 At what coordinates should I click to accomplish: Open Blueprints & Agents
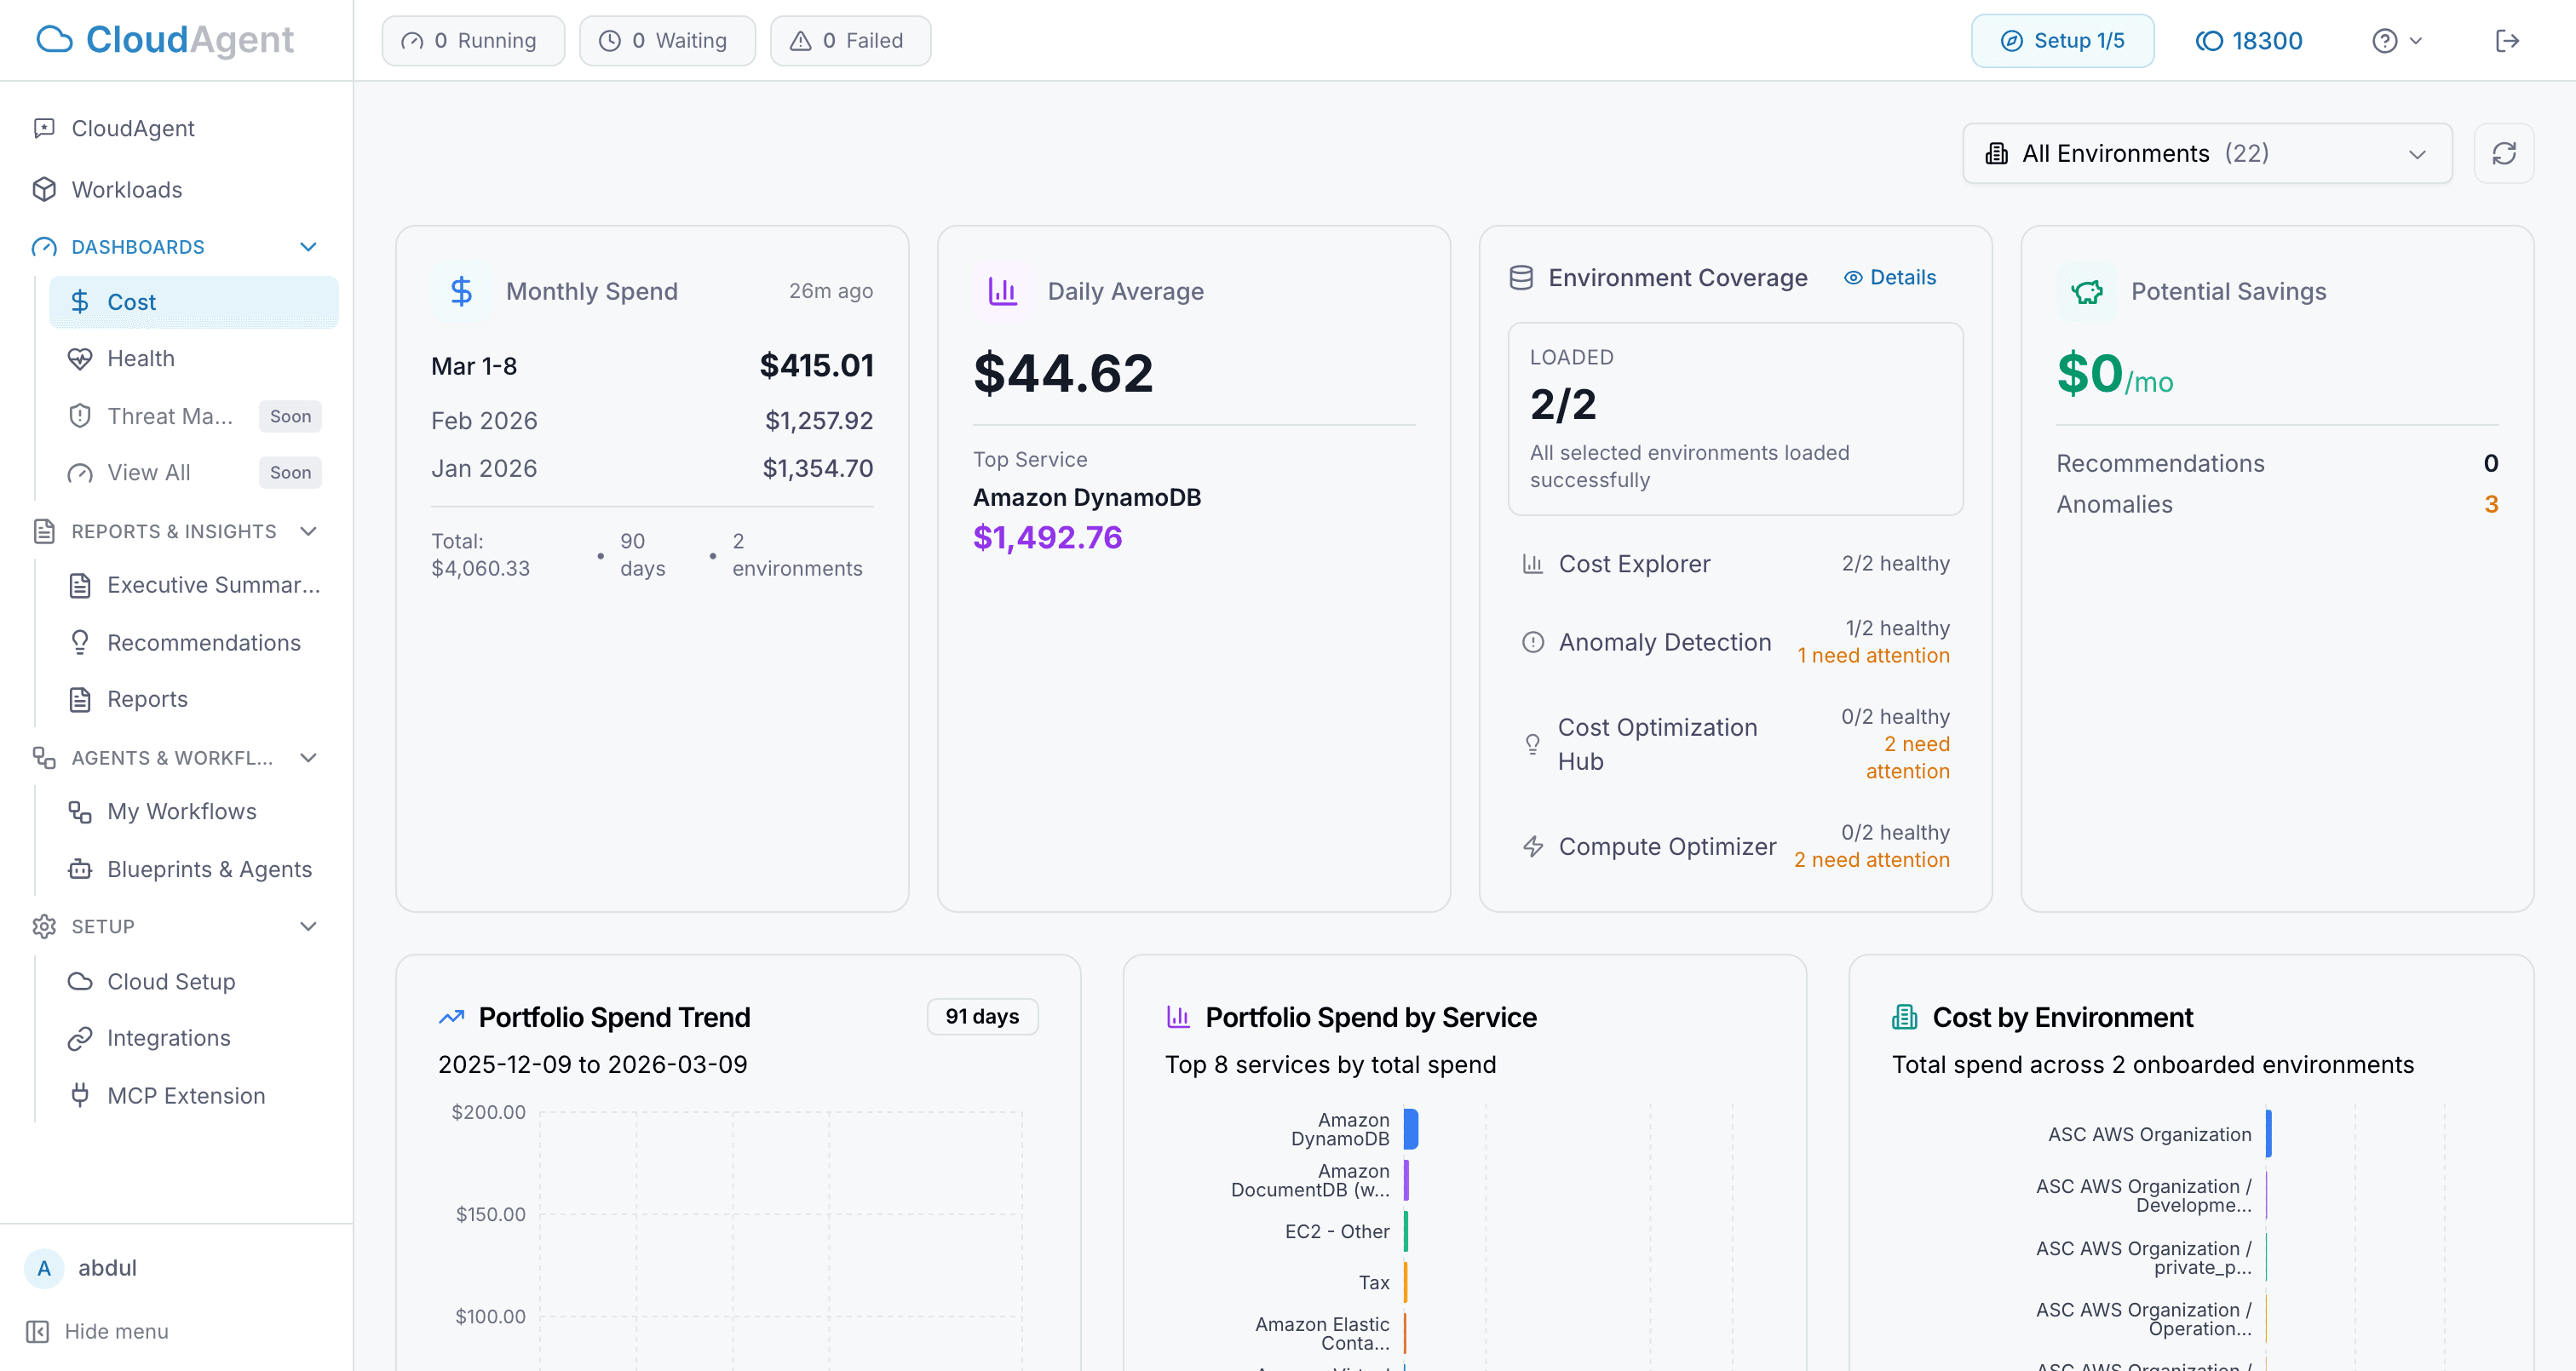(209, 869)
